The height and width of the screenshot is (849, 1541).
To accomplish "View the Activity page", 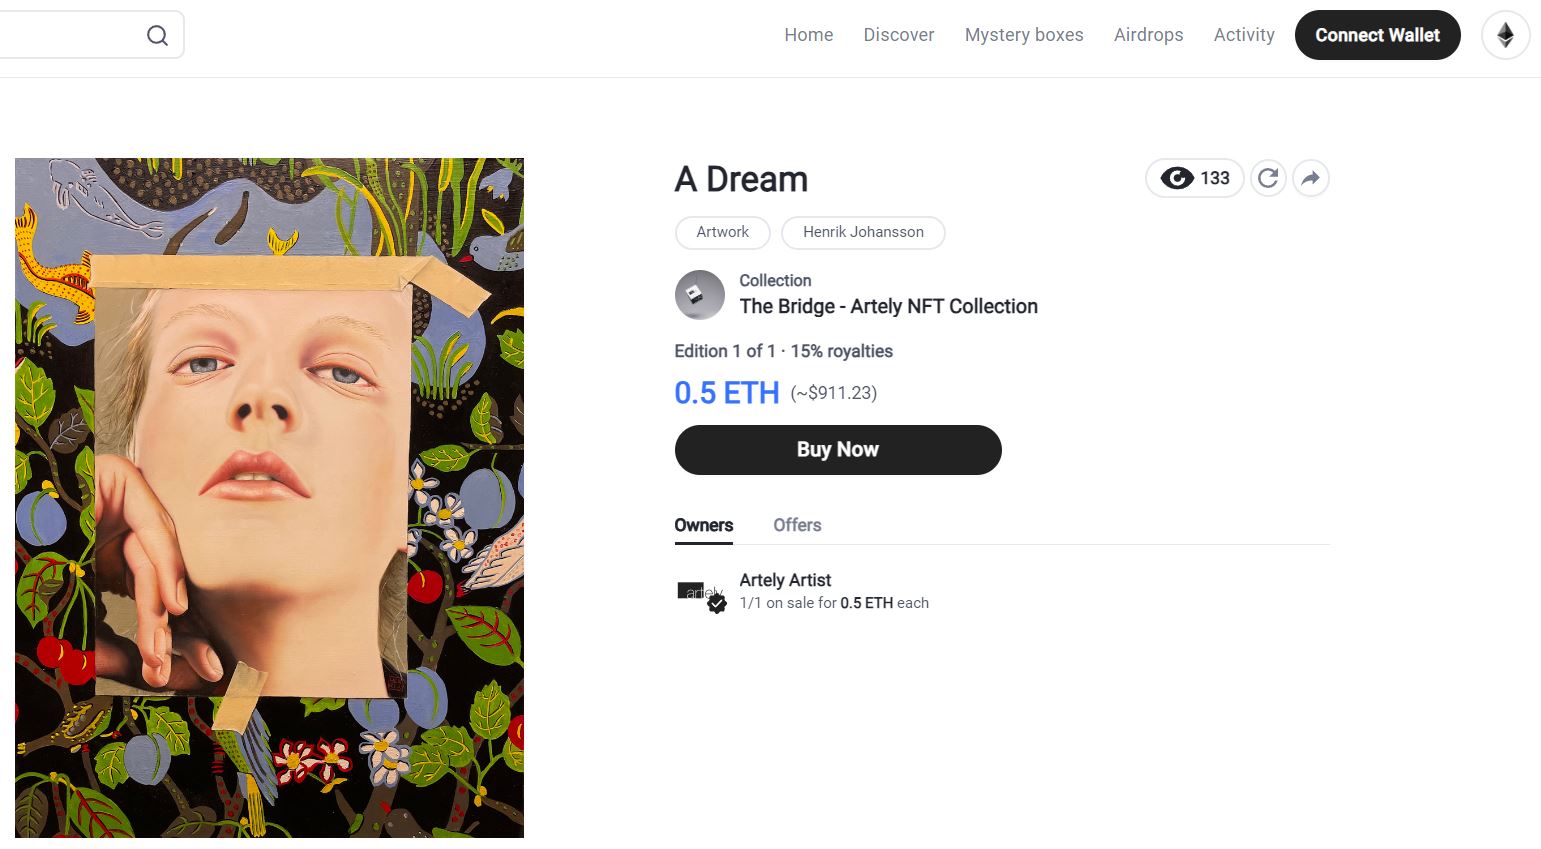I will click(x=1243, y=35).
